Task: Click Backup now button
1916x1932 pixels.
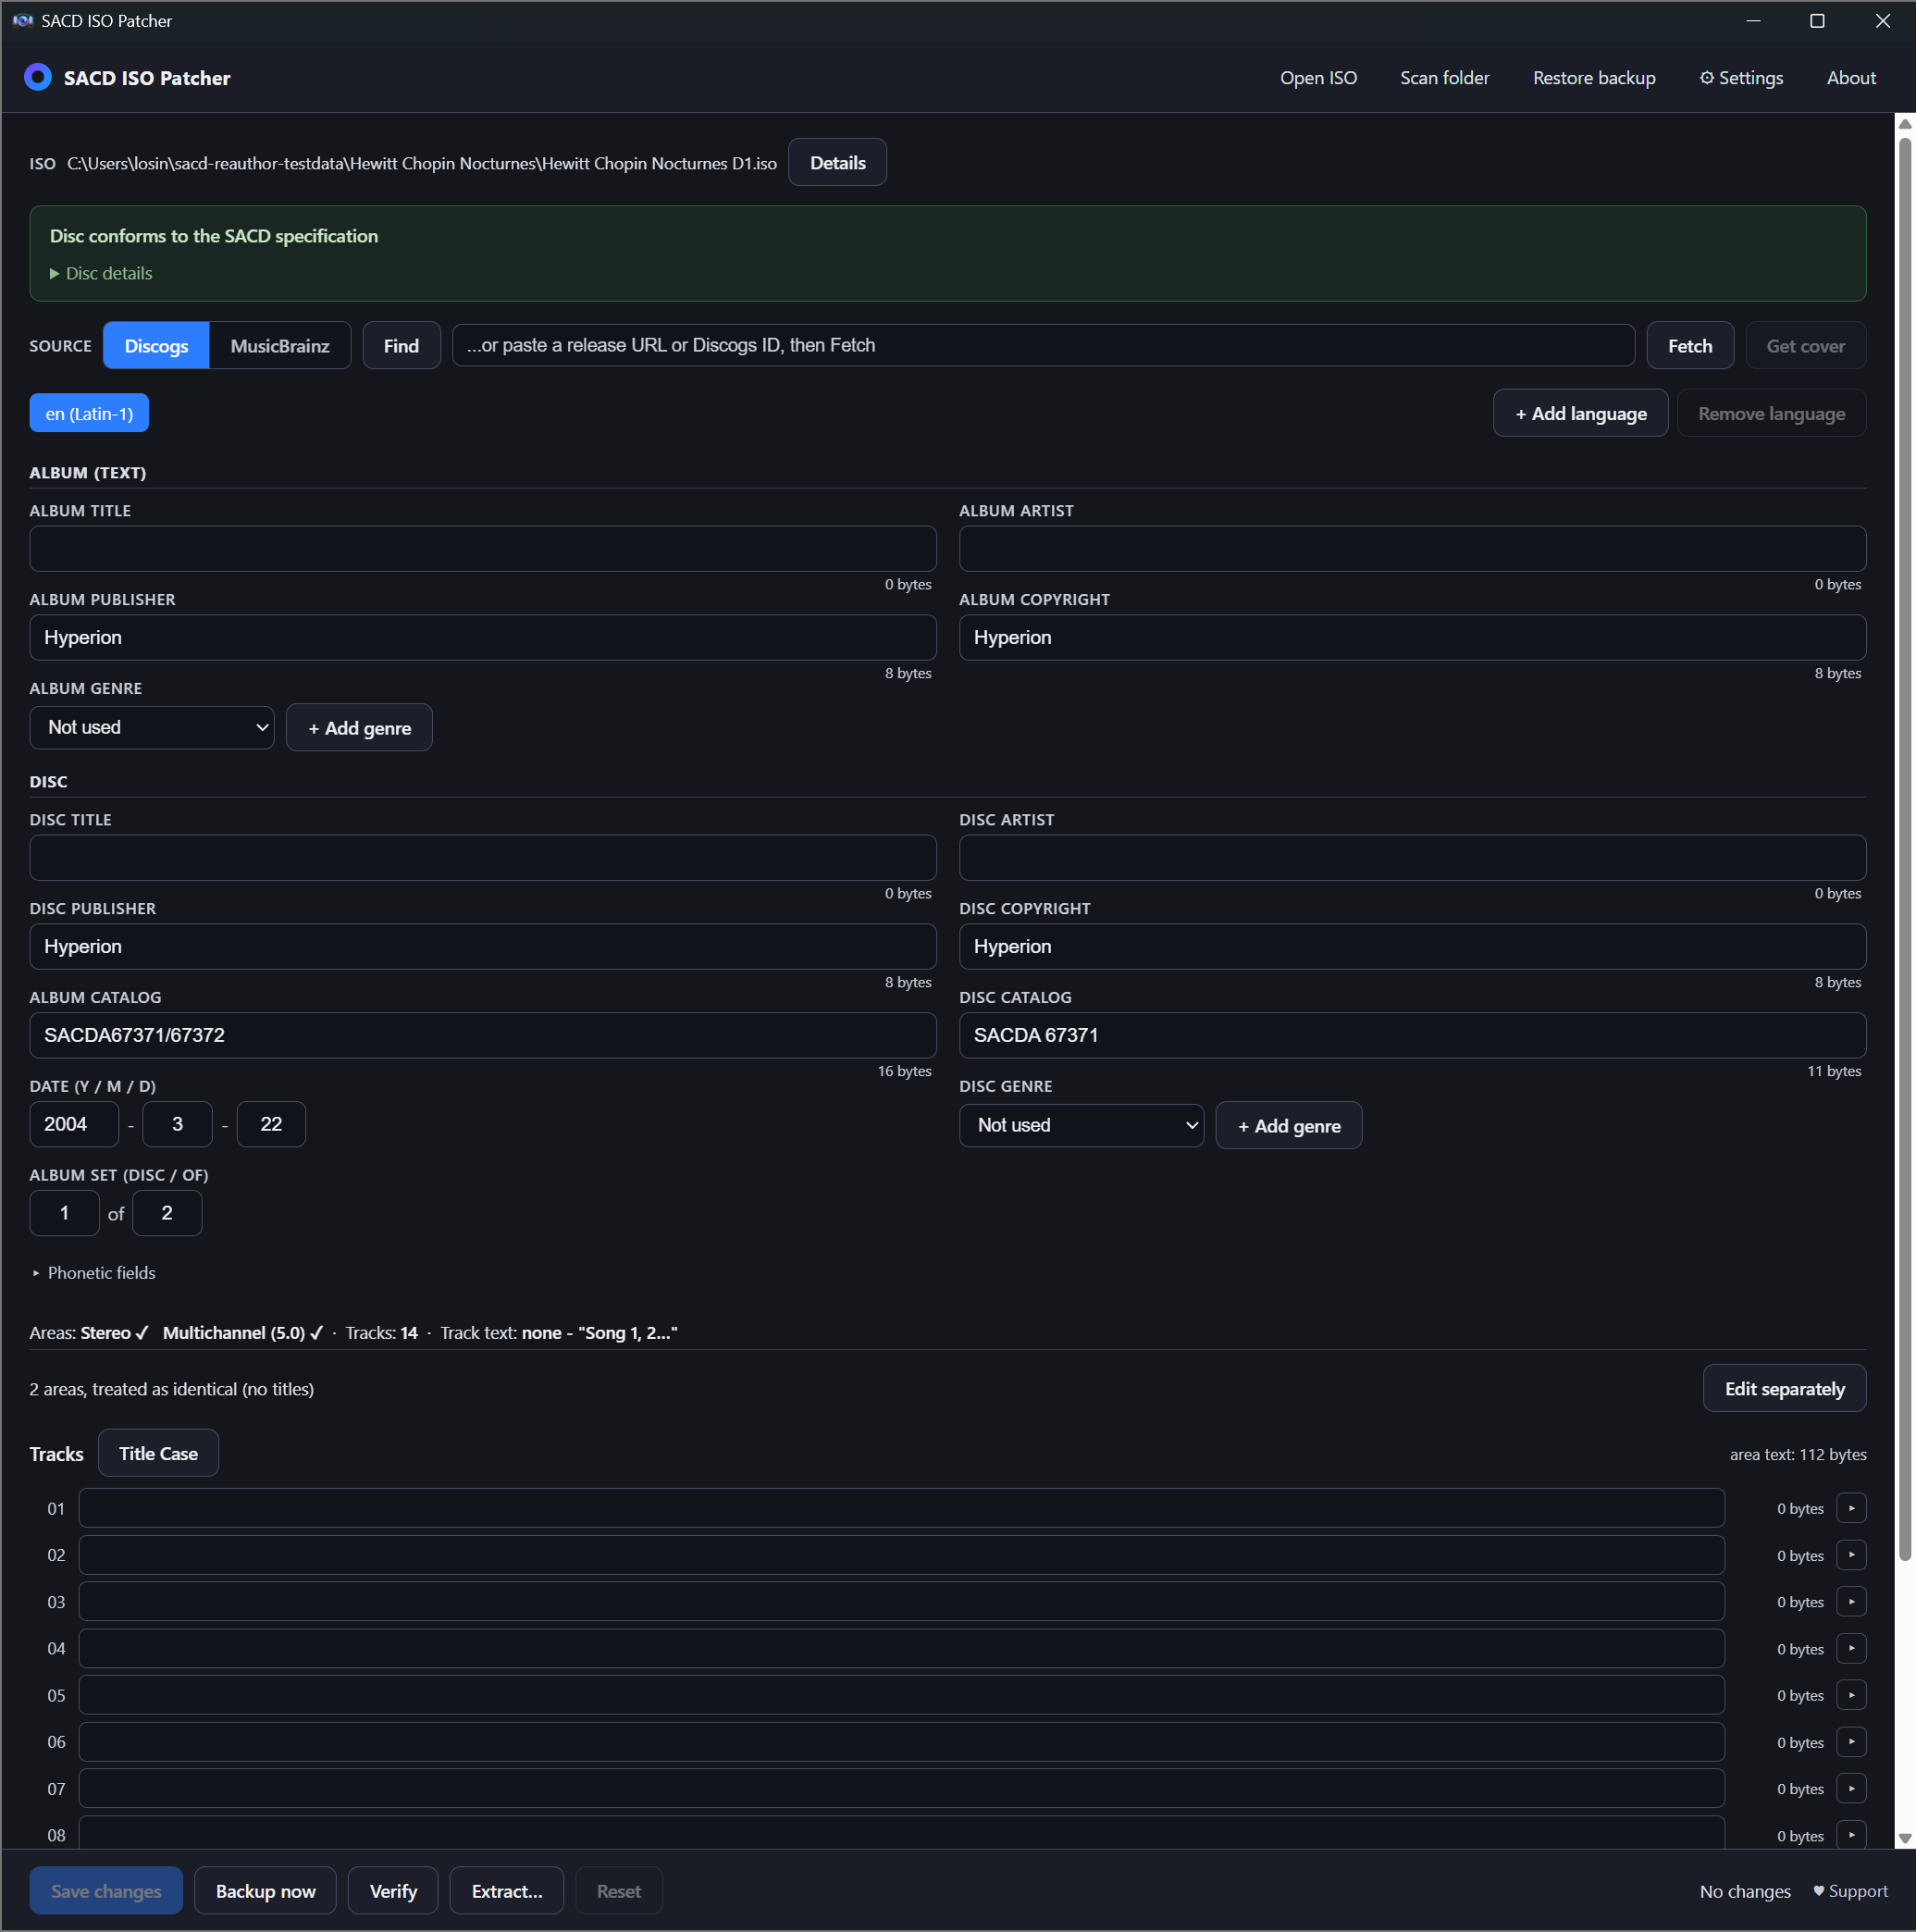Action: pos(265,1890)
